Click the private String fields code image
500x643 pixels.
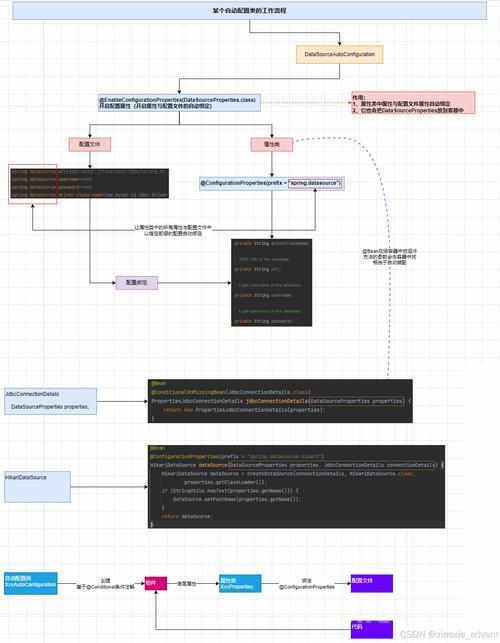pyautogui.click(x=272, y=283)
